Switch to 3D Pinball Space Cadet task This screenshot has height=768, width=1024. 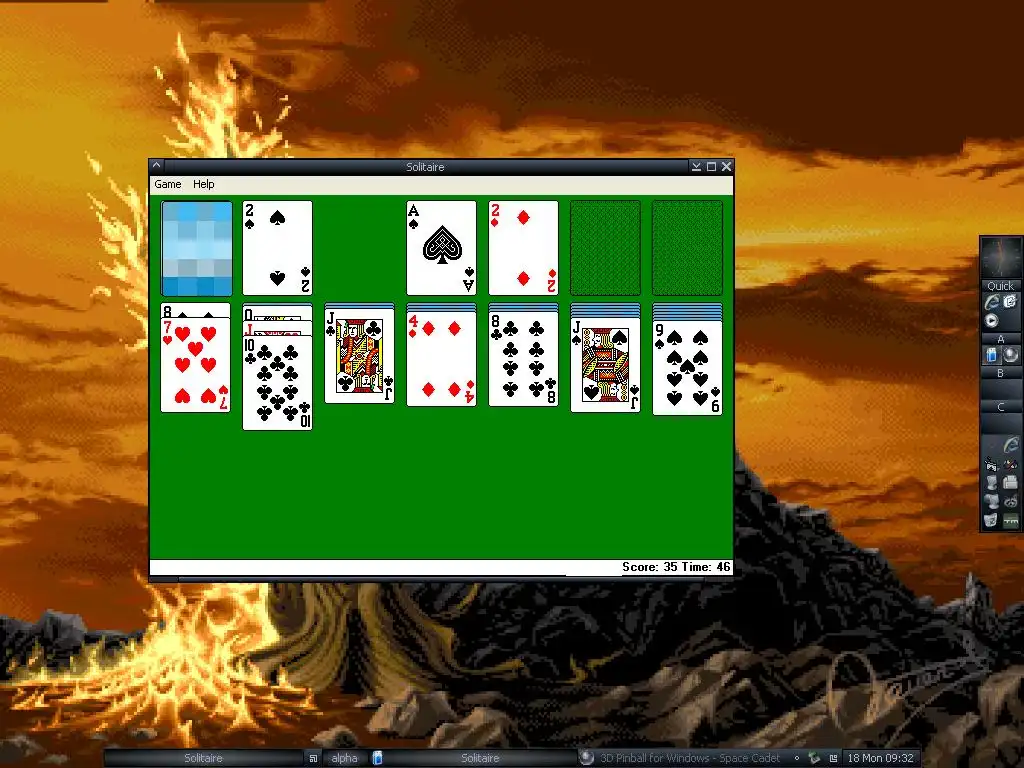pyautogui.click(x=682, y=758)
